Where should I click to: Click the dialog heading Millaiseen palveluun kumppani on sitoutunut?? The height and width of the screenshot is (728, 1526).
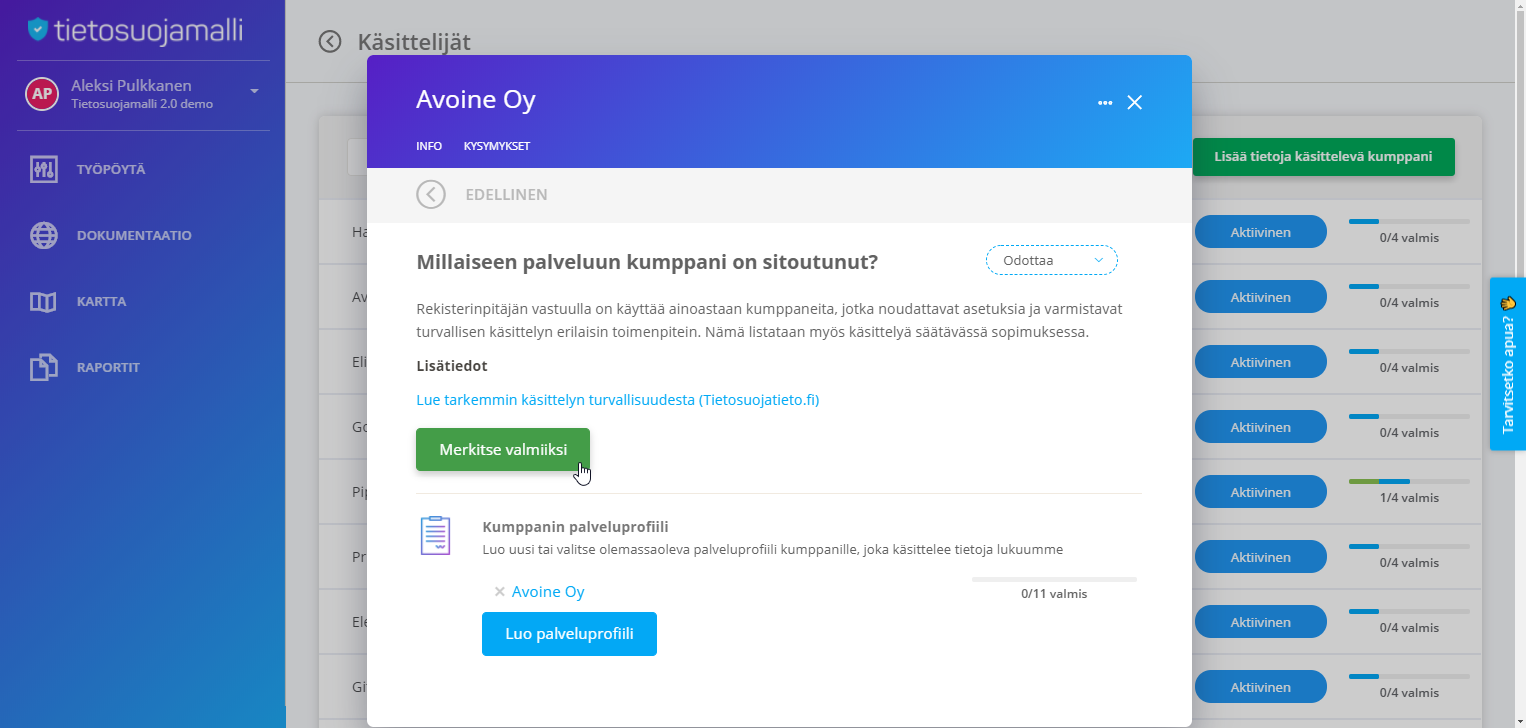(647, 262)
